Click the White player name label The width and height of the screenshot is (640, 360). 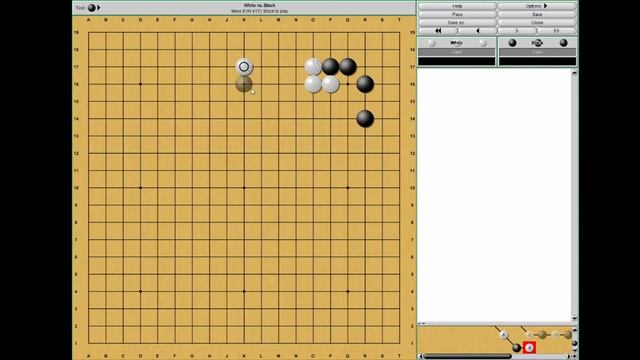click(x=456, y=43)
